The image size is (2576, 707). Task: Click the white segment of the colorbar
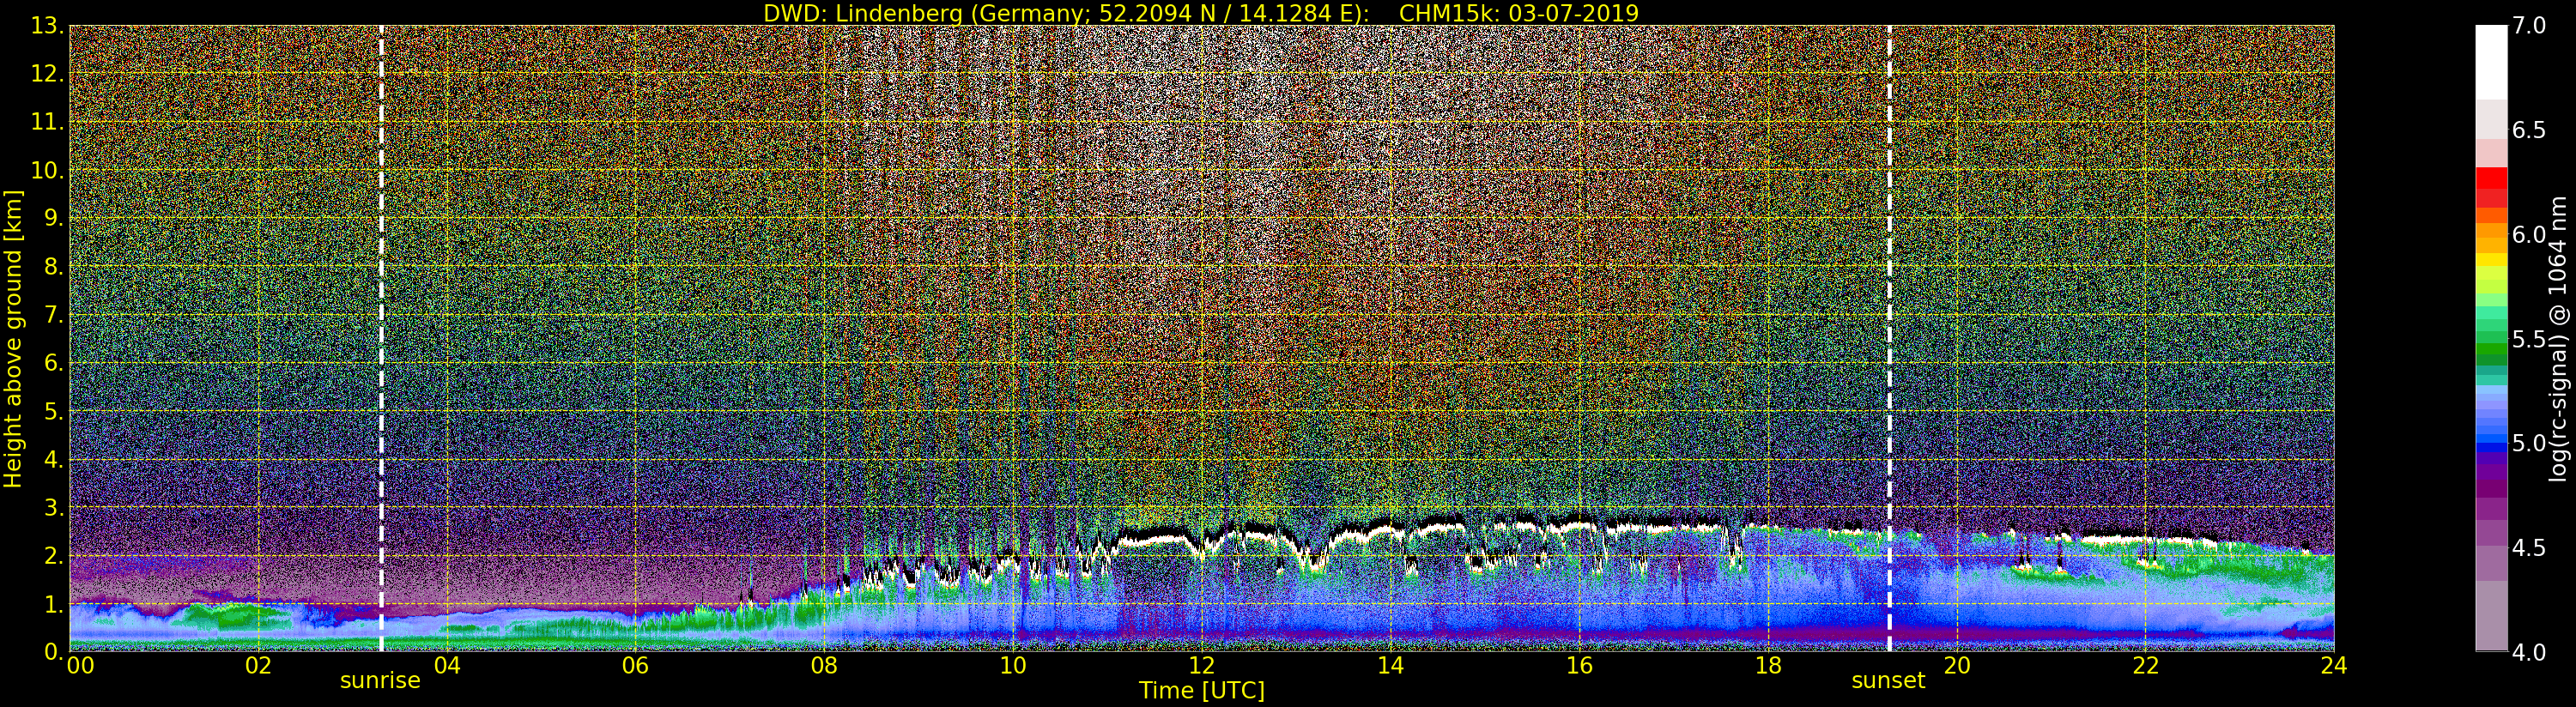point(2491,62)
